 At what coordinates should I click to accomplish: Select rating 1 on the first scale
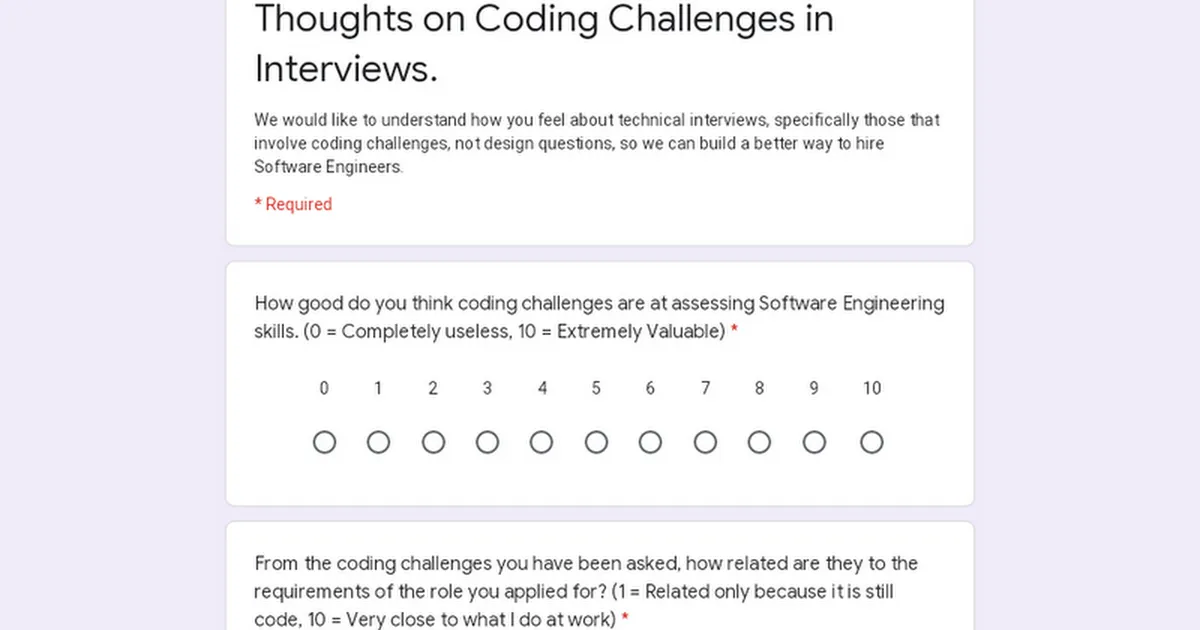click(378, 442)
